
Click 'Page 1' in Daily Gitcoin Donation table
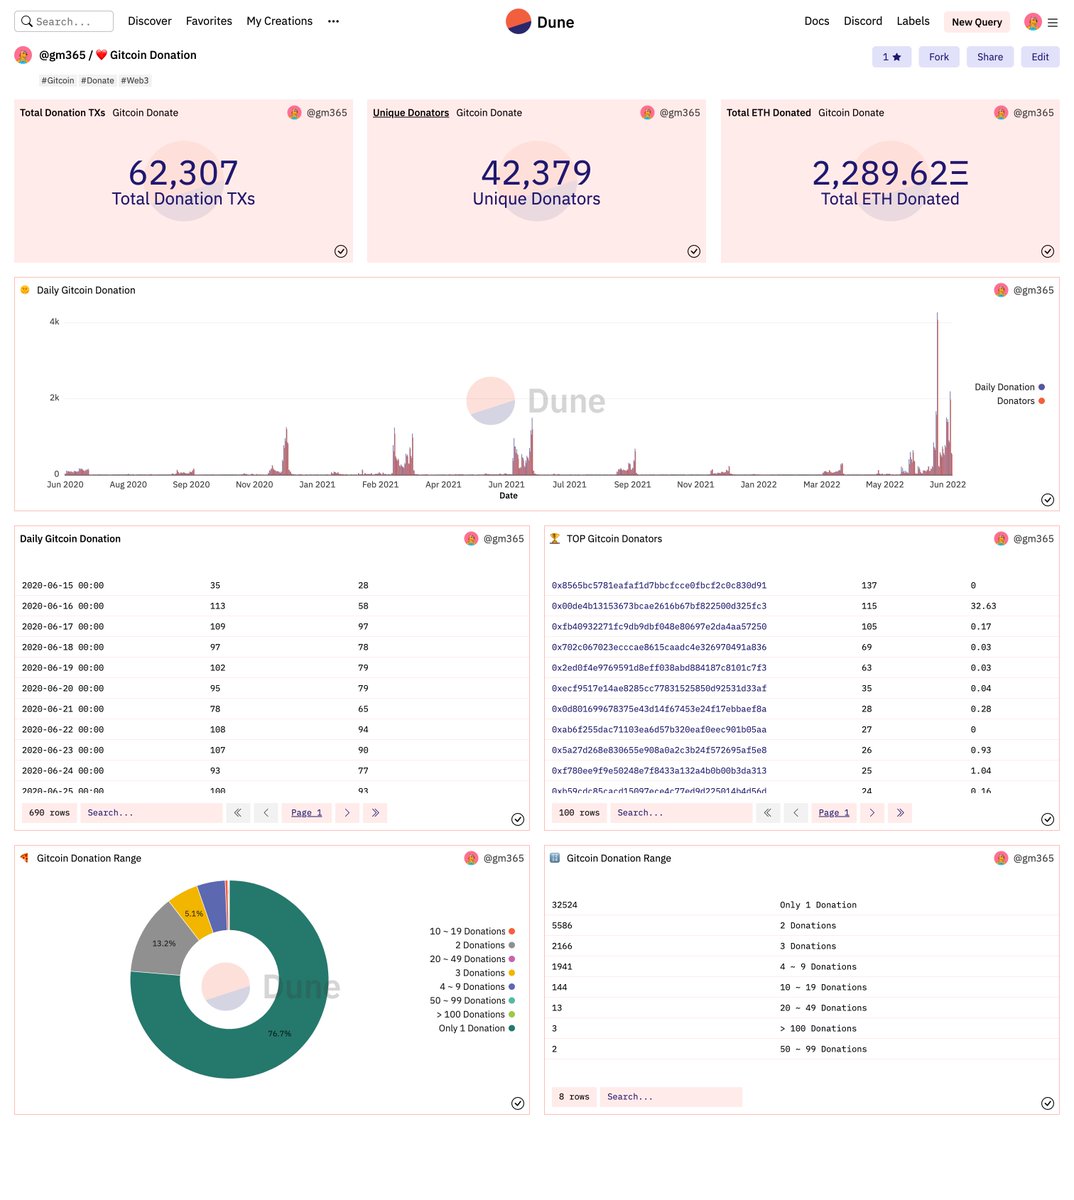(307, 813)
